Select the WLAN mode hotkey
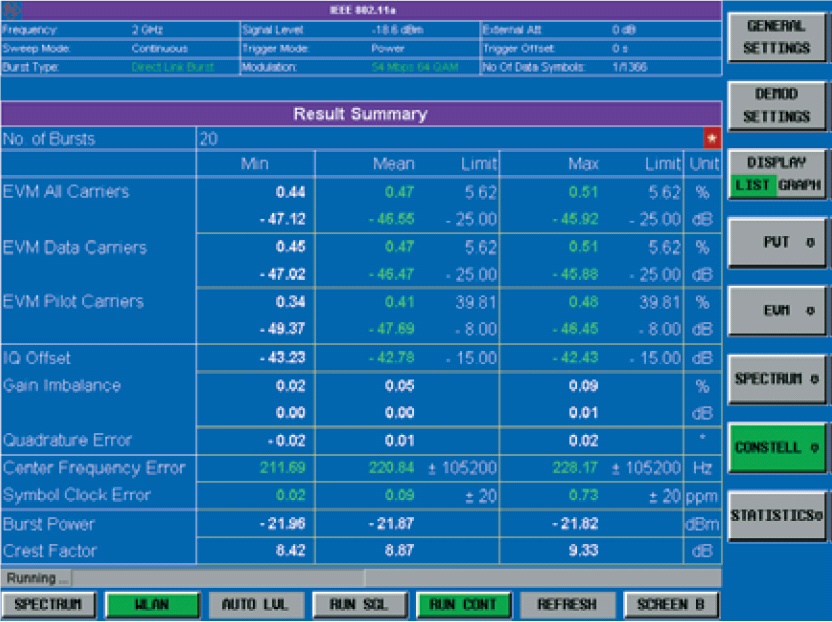Image resolution: width=832 pixels, height=622 pixels. tap(151, 605)
